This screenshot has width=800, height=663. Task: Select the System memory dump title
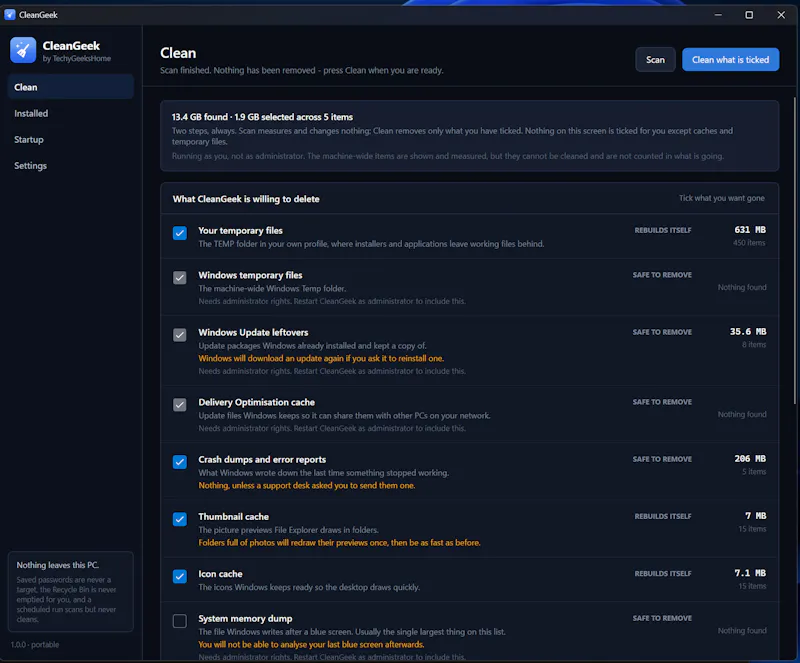point(245,619)
